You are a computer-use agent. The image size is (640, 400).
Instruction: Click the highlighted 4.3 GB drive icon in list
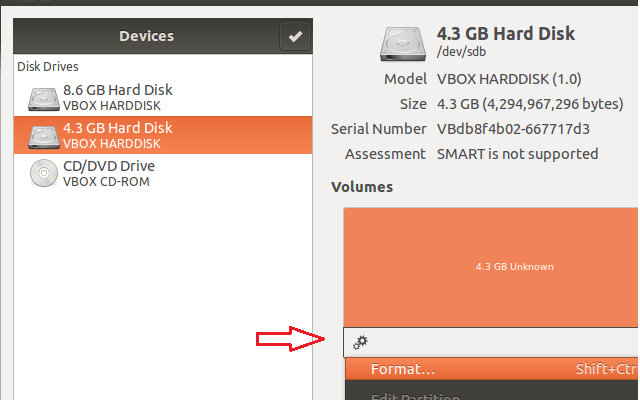[x=43, y=137]
